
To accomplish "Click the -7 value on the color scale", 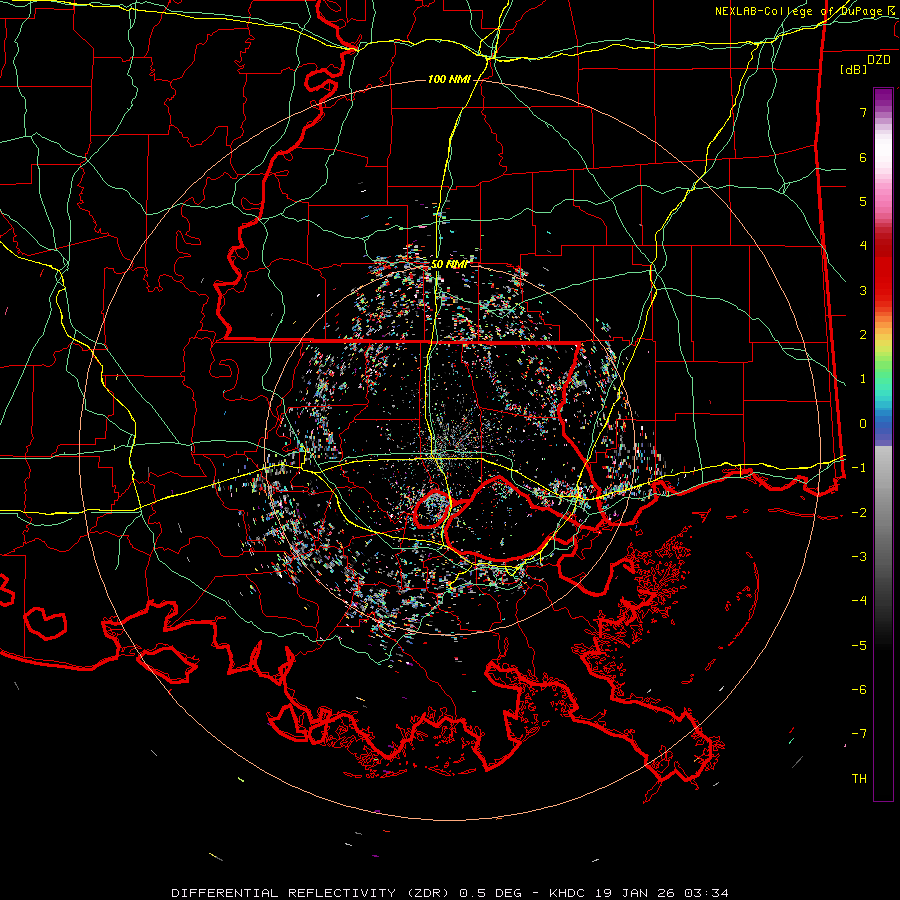I will 859,734.
